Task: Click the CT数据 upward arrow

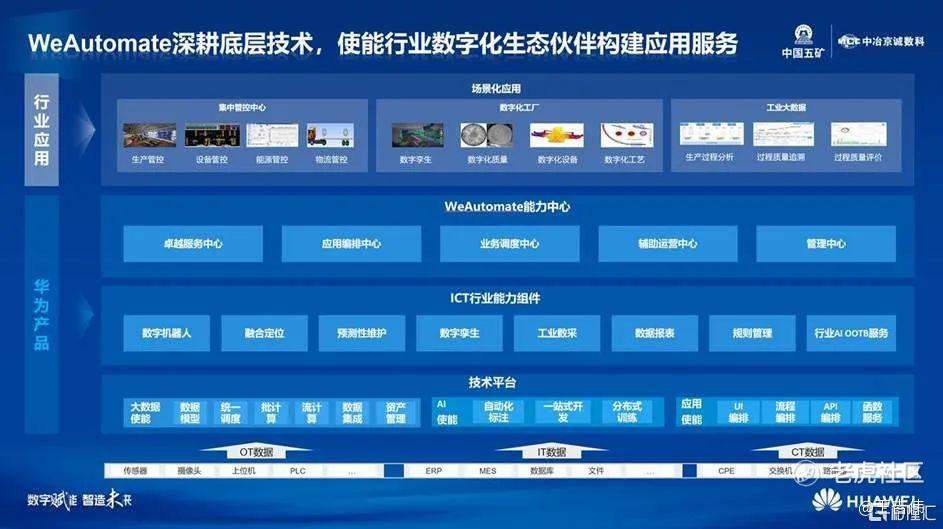Action: pyautogui.click(x=807, y=451)
